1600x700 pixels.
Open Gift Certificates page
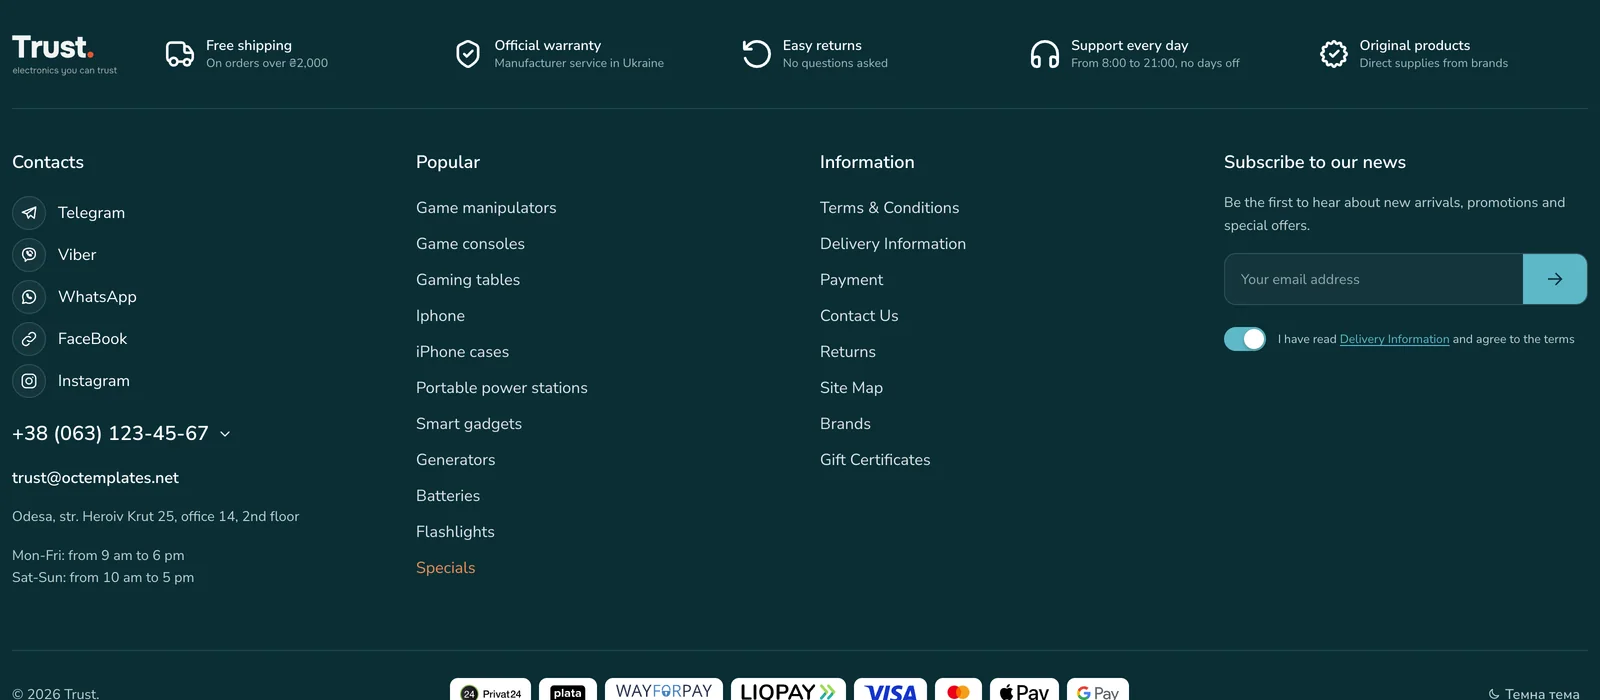pos(875,460)
